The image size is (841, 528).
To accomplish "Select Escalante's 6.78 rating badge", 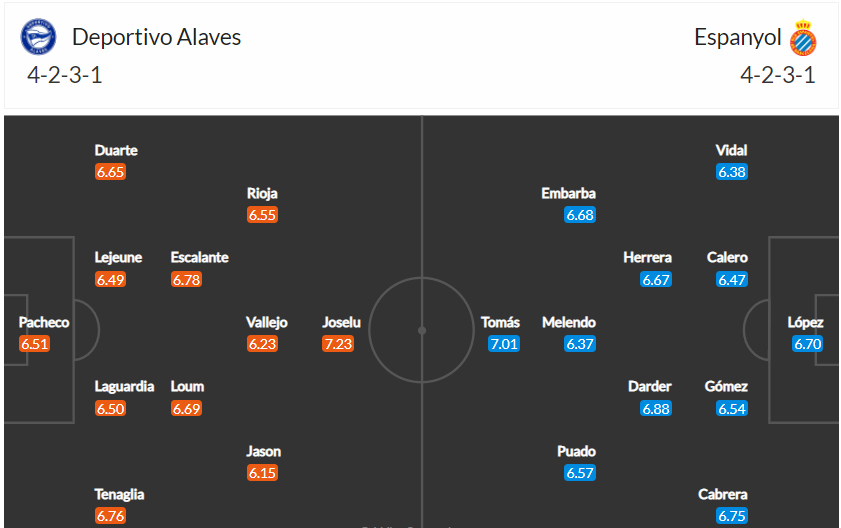I will point(186,279).
